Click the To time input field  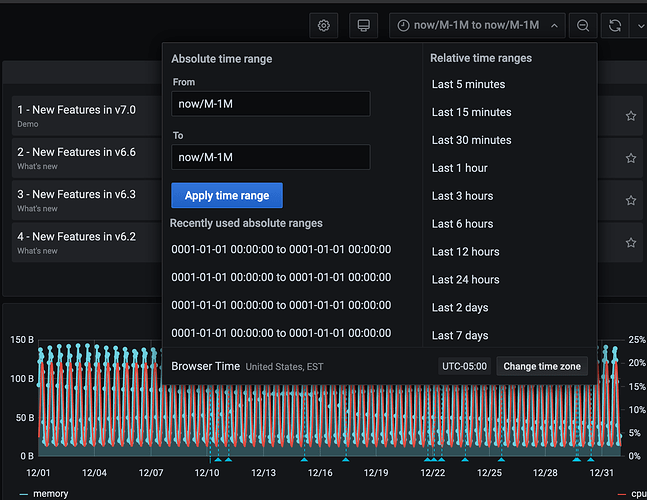point(271,157)
